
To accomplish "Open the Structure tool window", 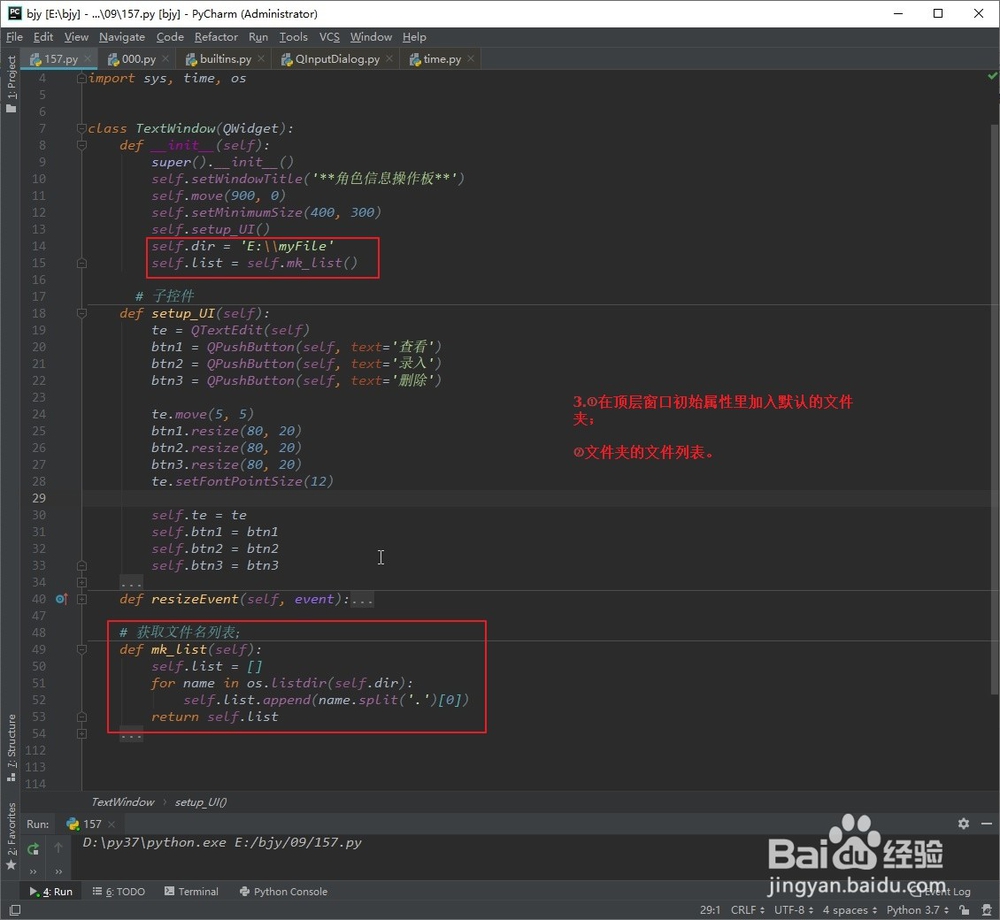I will pos(11,747).
